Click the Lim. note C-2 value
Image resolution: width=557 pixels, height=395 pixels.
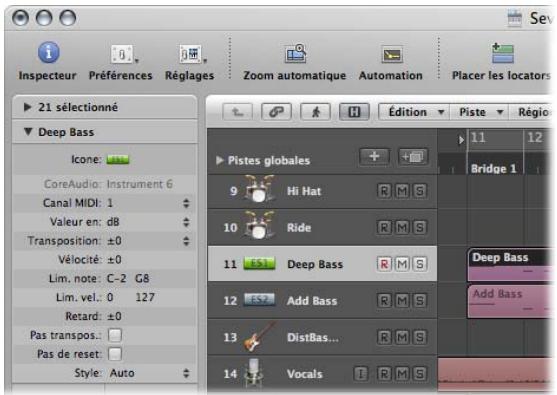[117, 278]
